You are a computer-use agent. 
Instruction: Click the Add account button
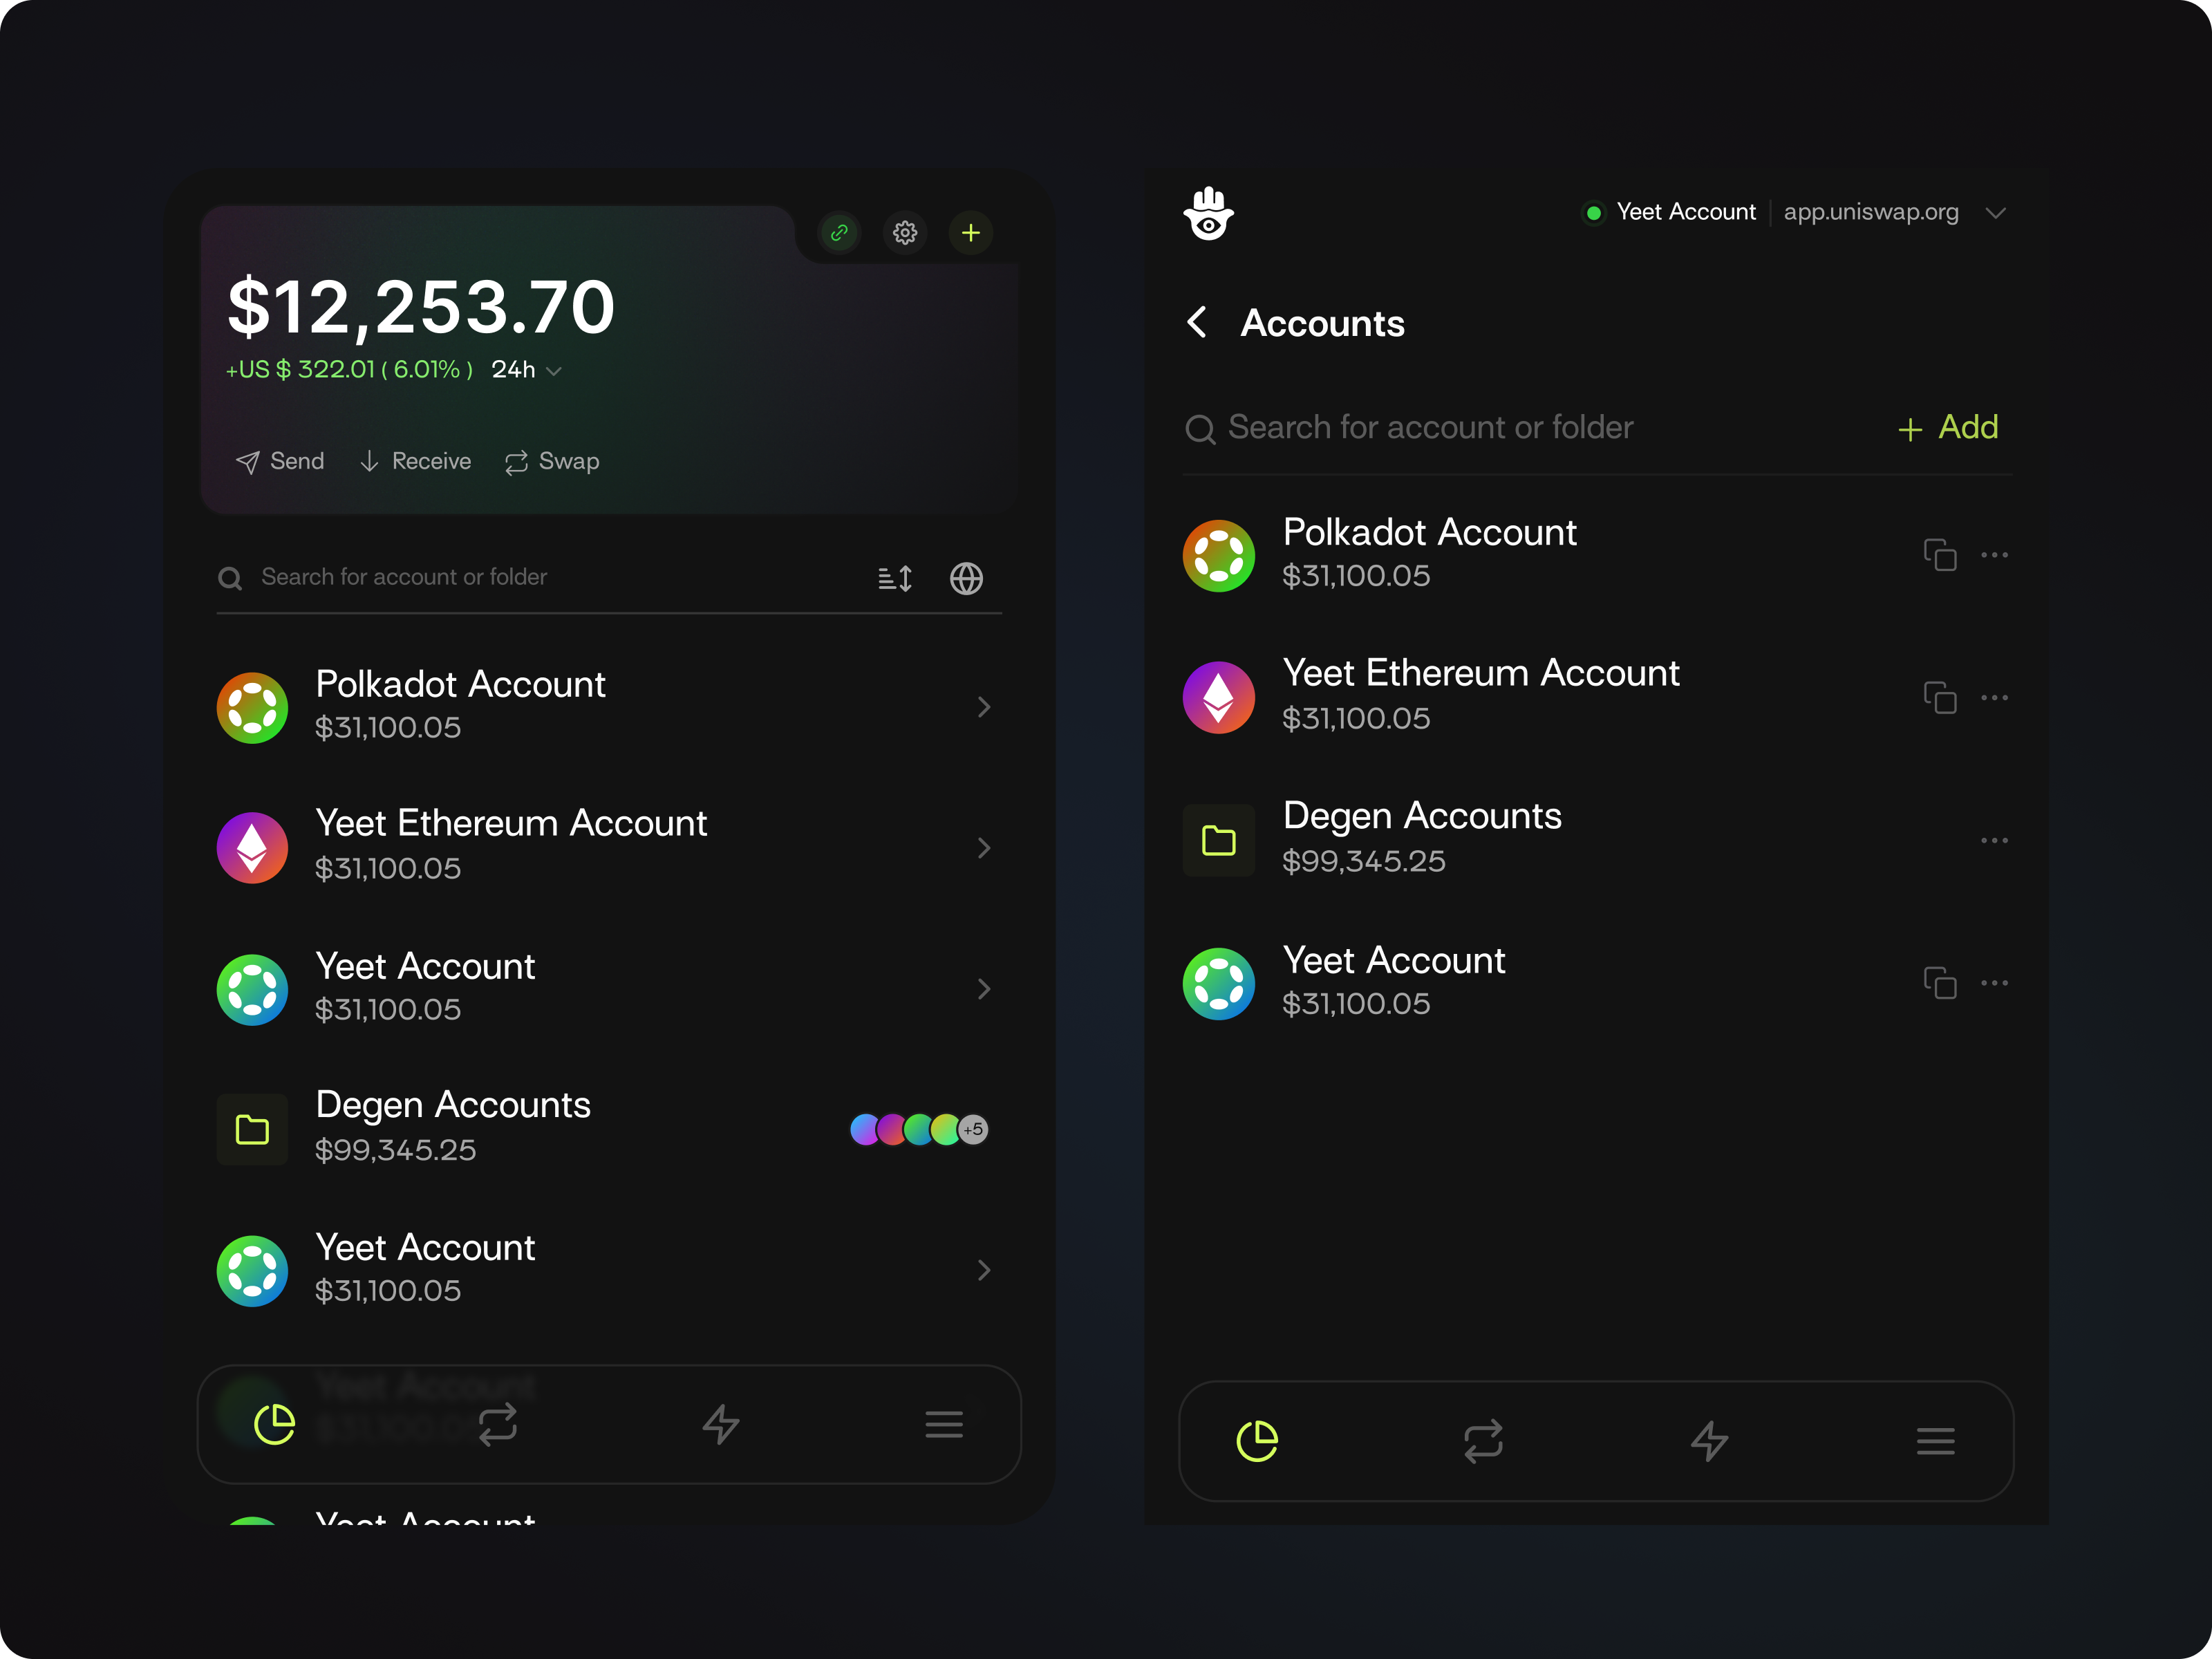1948,428
